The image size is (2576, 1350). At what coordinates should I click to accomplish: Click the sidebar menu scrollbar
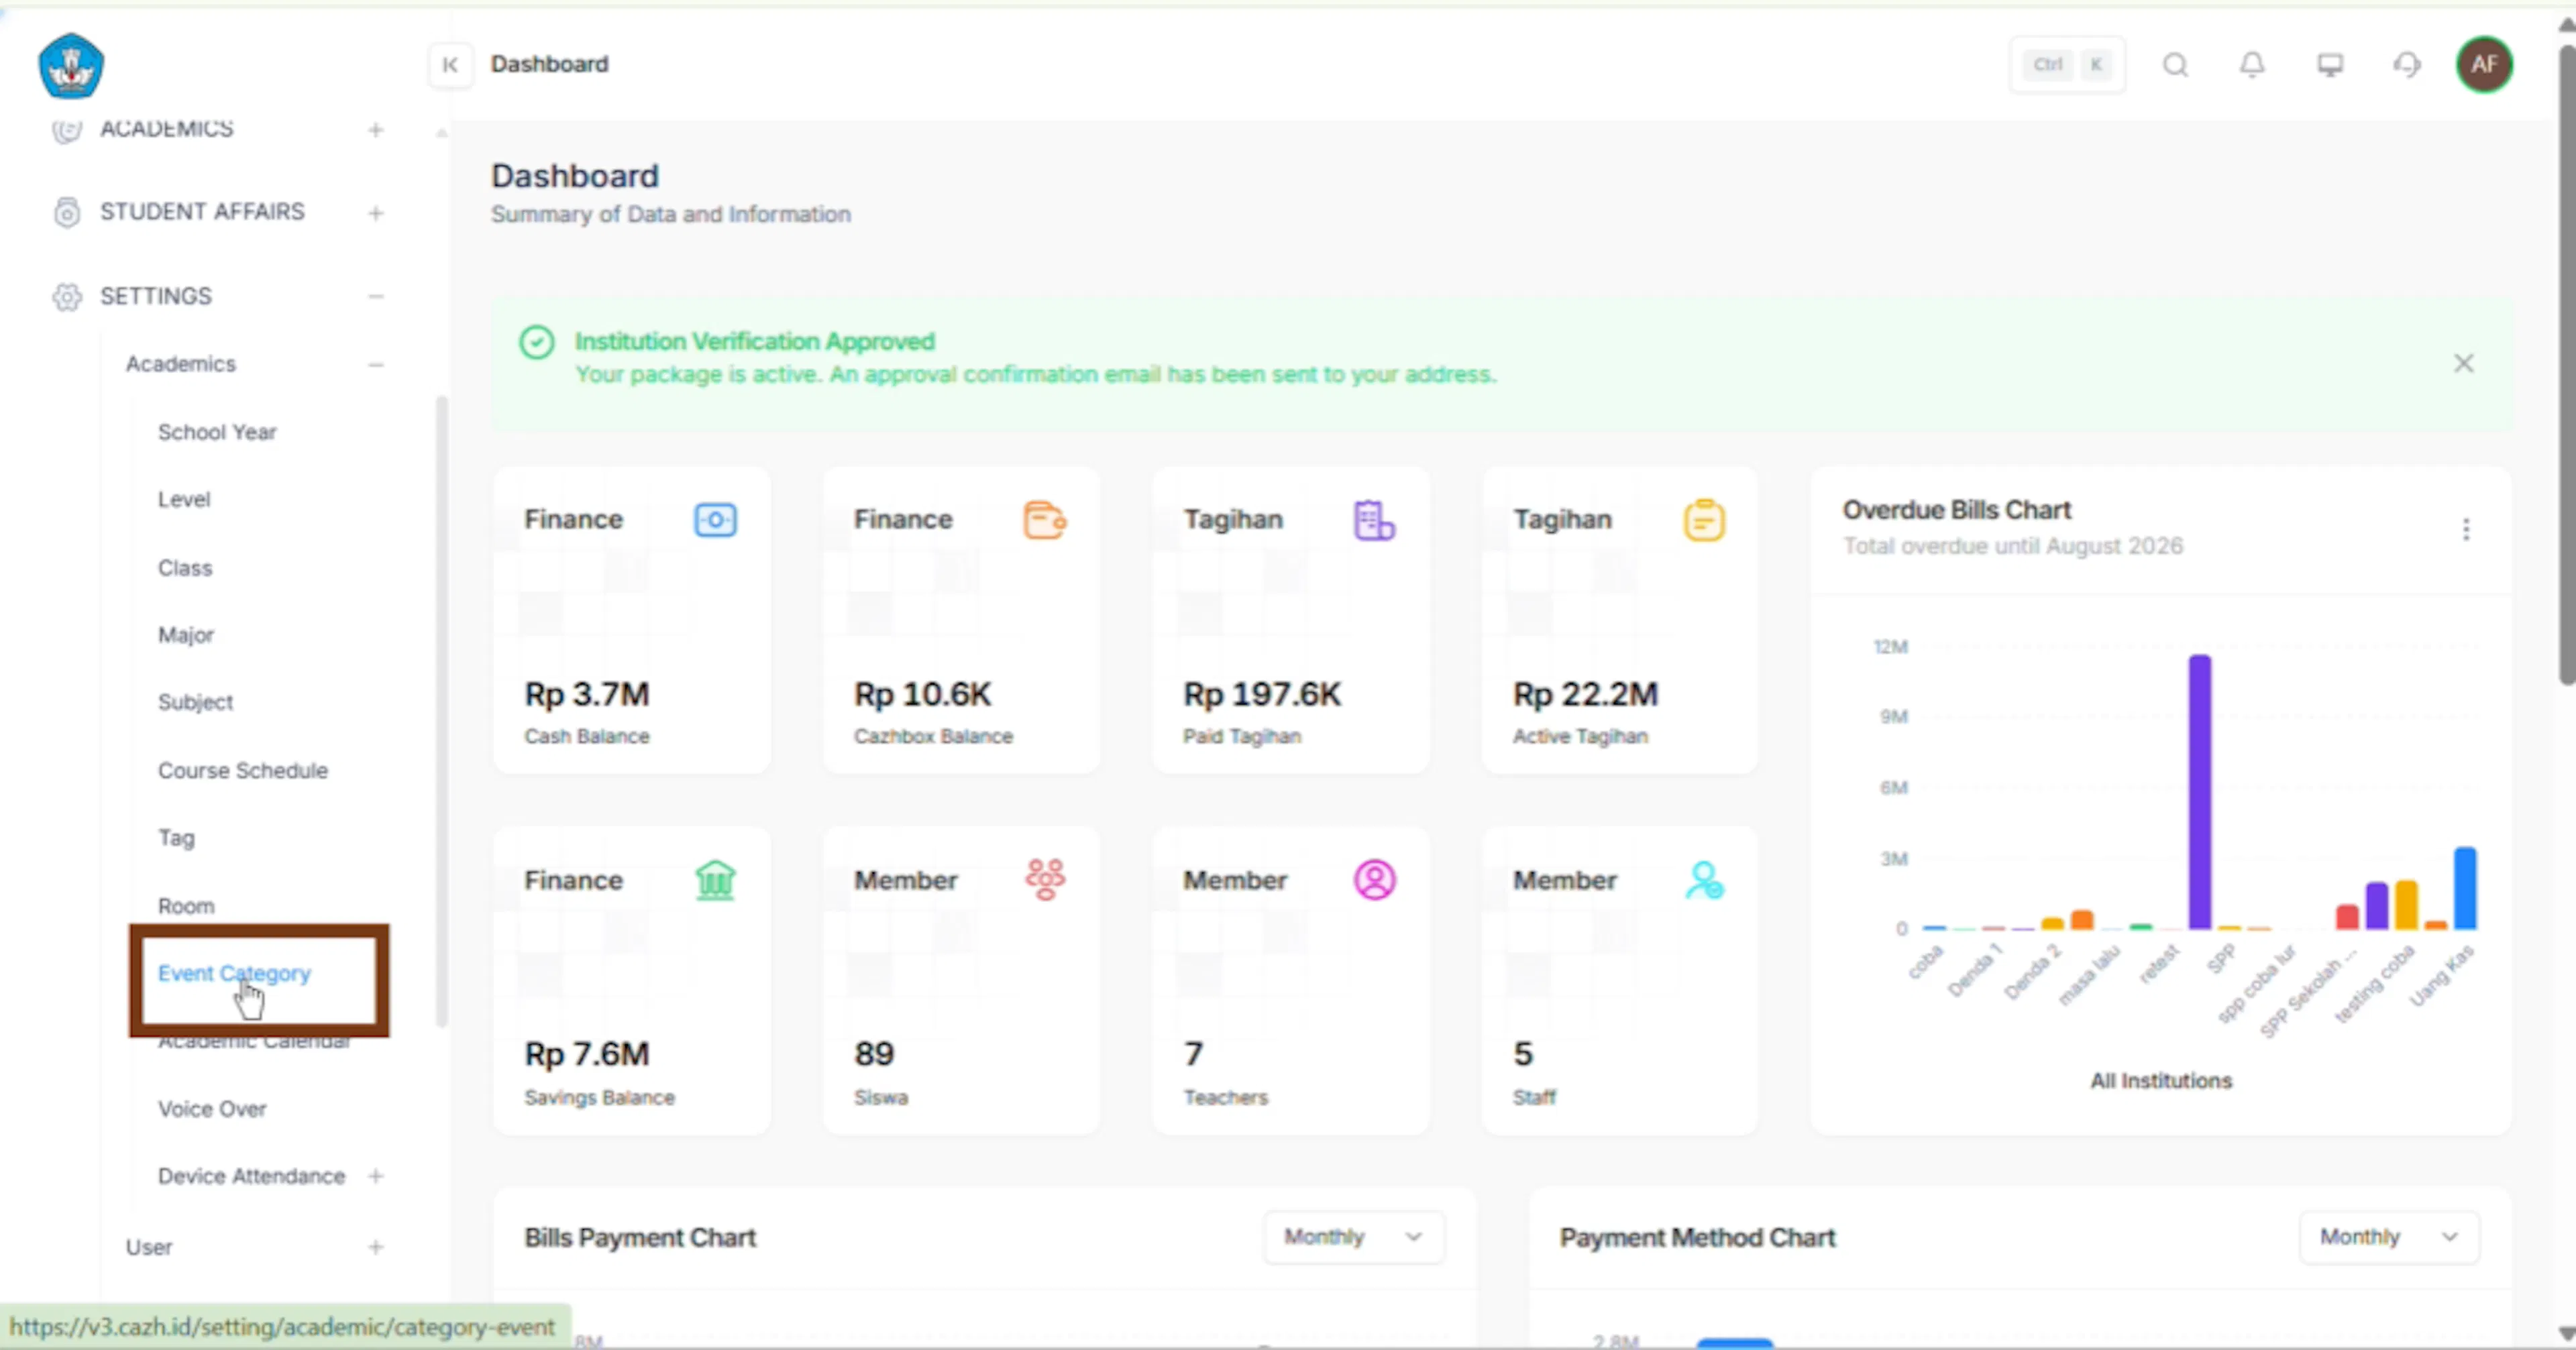pyautogui.click(x=441, y=711)
